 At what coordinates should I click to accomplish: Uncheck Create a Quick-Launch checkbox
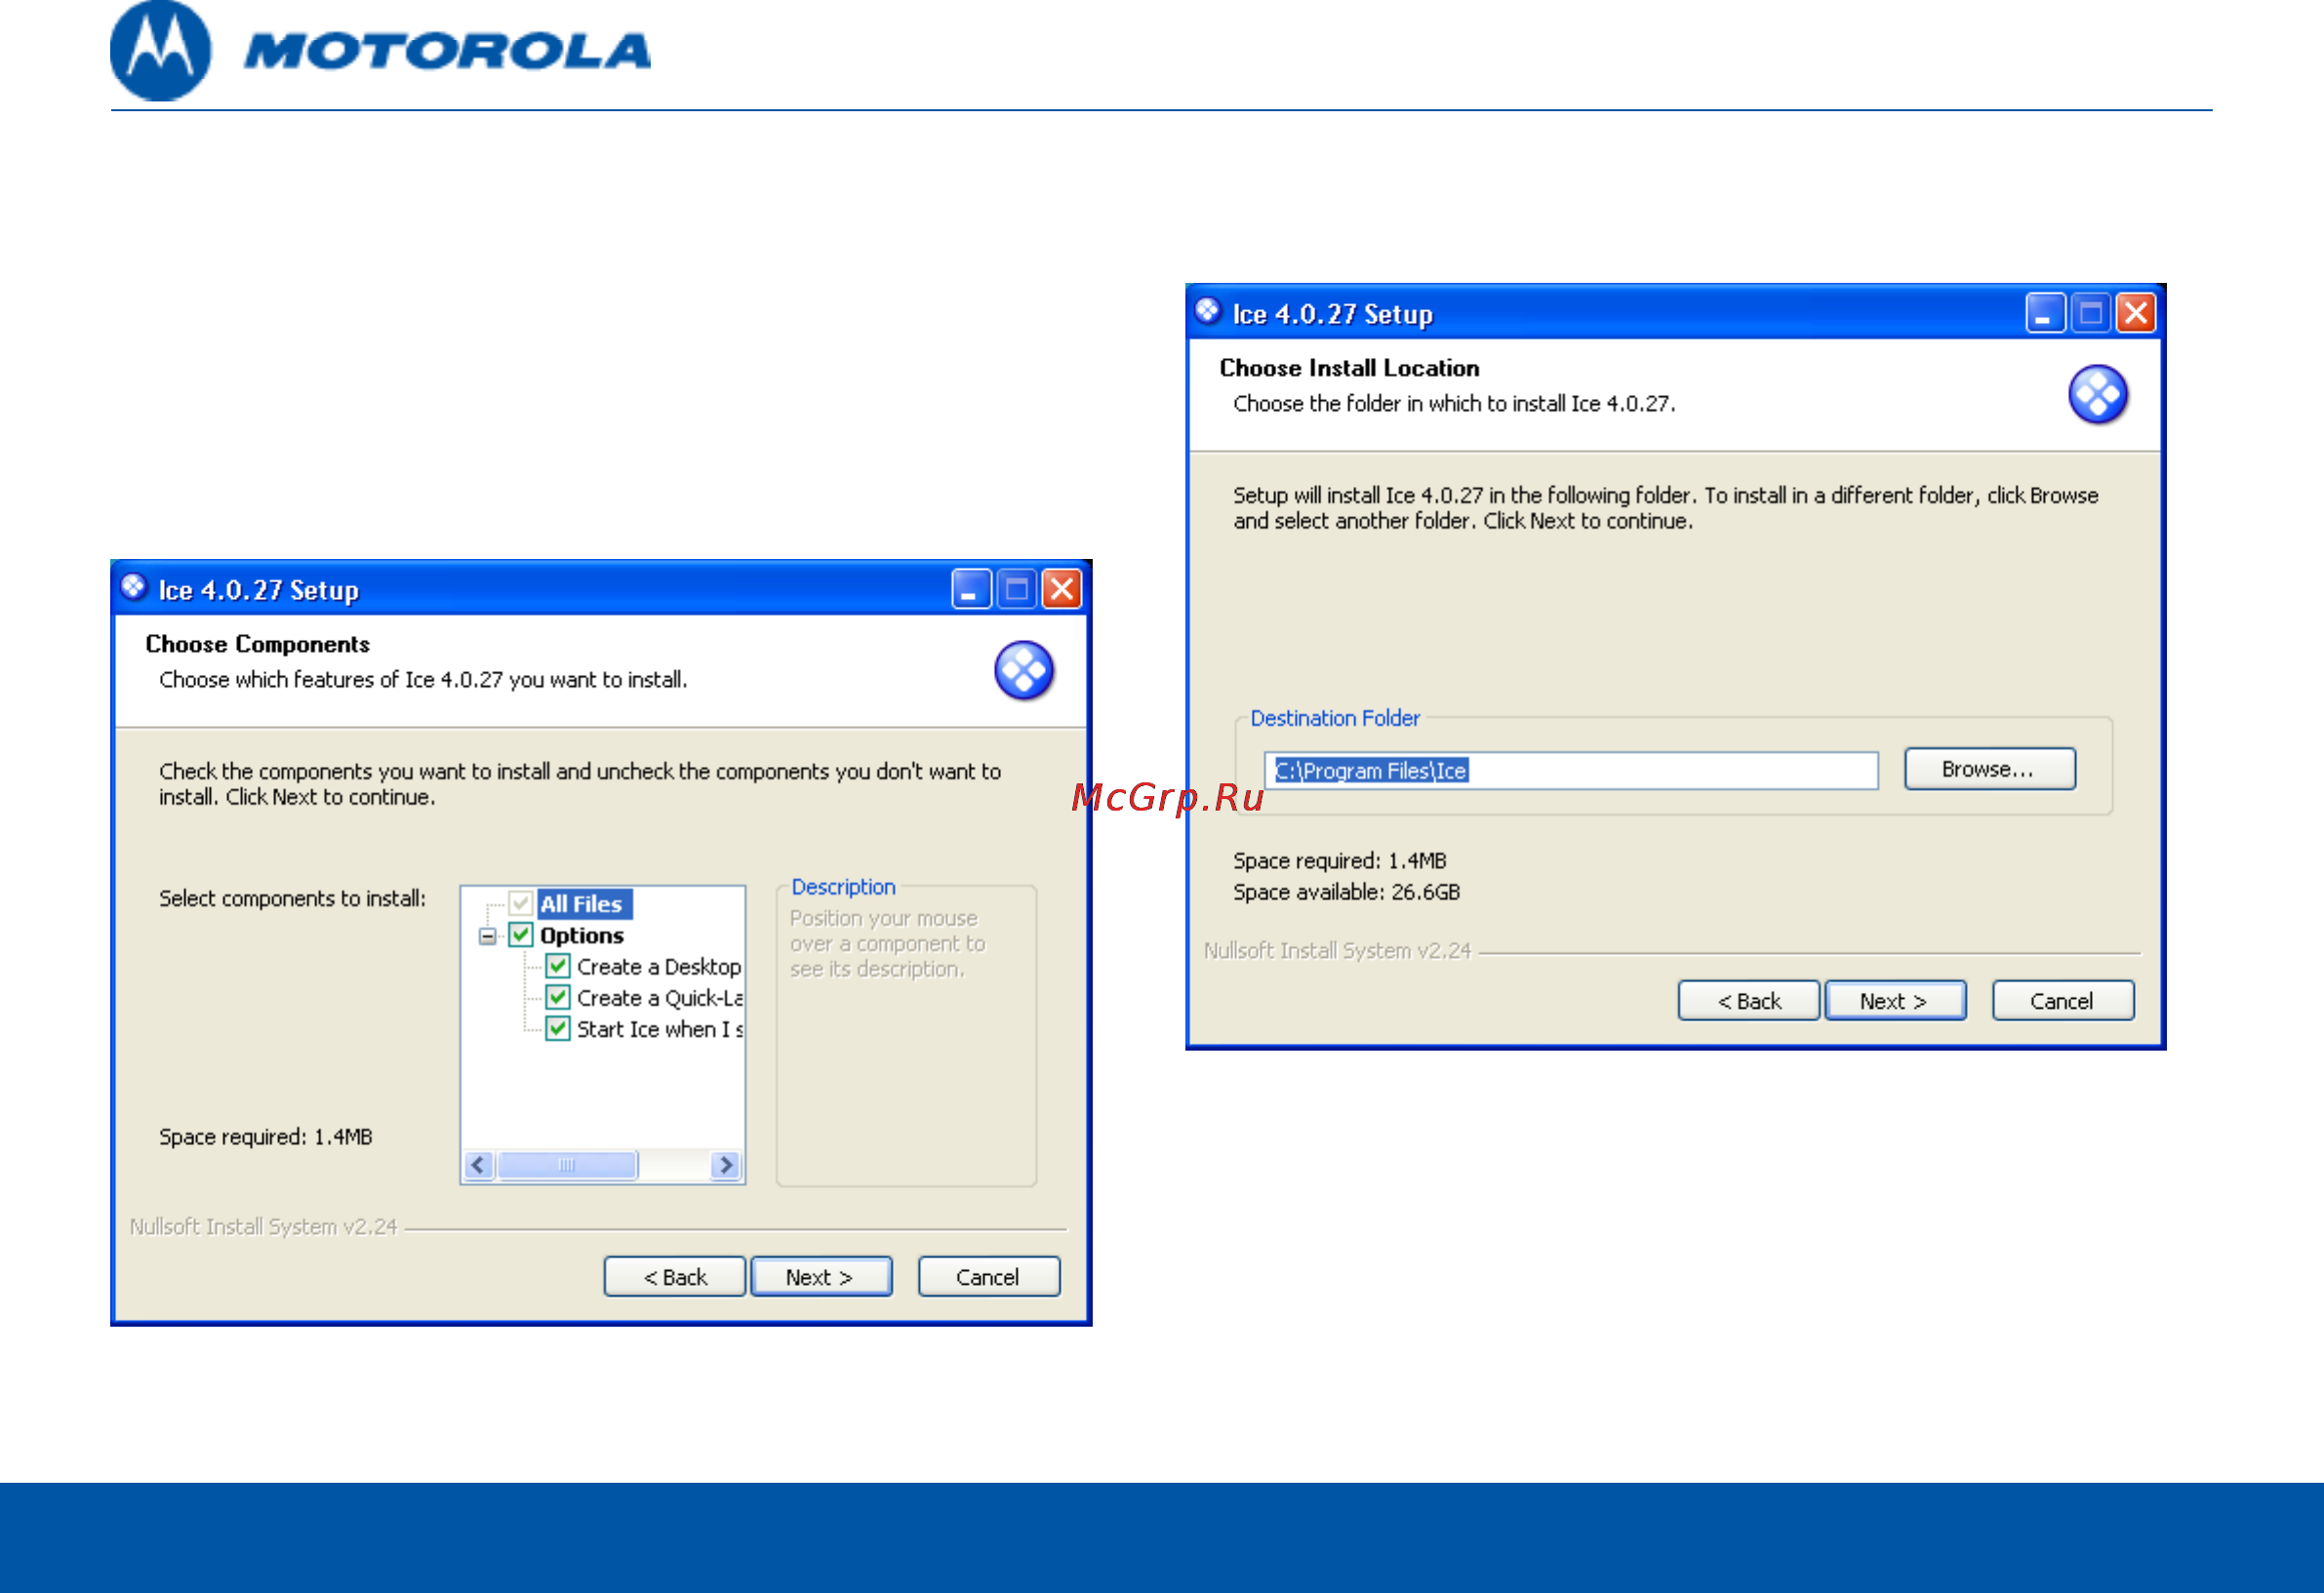click(558, 997)
